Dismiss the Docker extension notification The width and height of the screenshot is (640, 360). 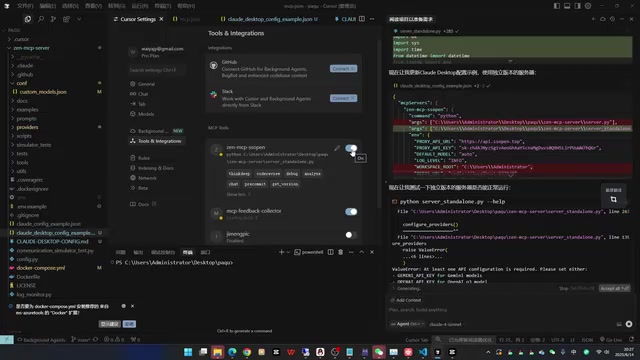pos(132,306)
